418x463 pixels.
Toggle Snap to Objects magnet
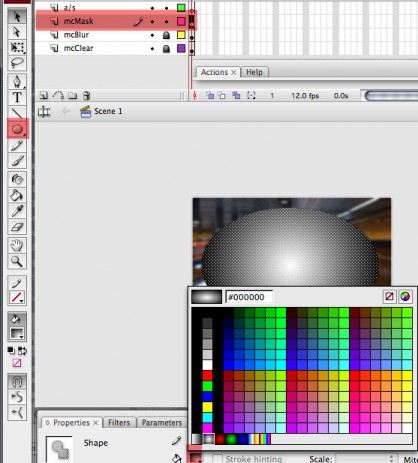point(17,381)
